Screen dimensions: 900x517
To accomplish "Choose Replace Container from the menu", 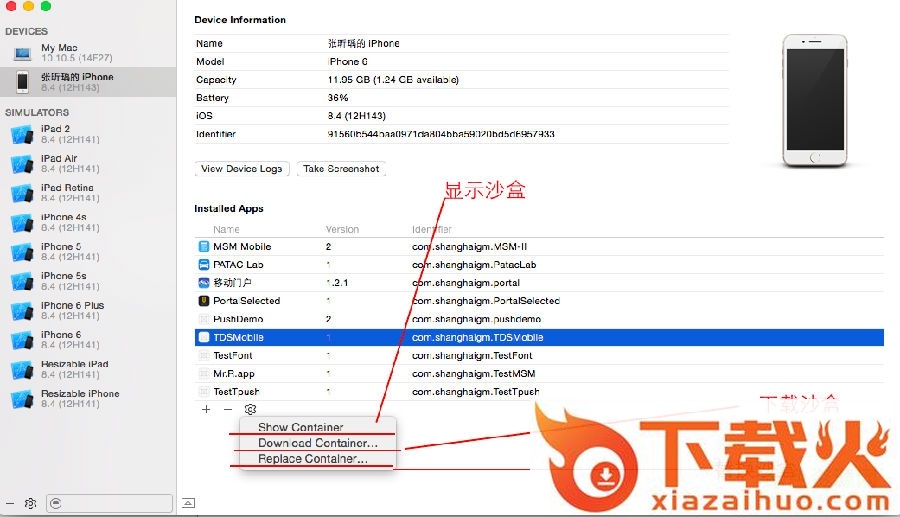I will pyautogui.click(x=313, y=458).
